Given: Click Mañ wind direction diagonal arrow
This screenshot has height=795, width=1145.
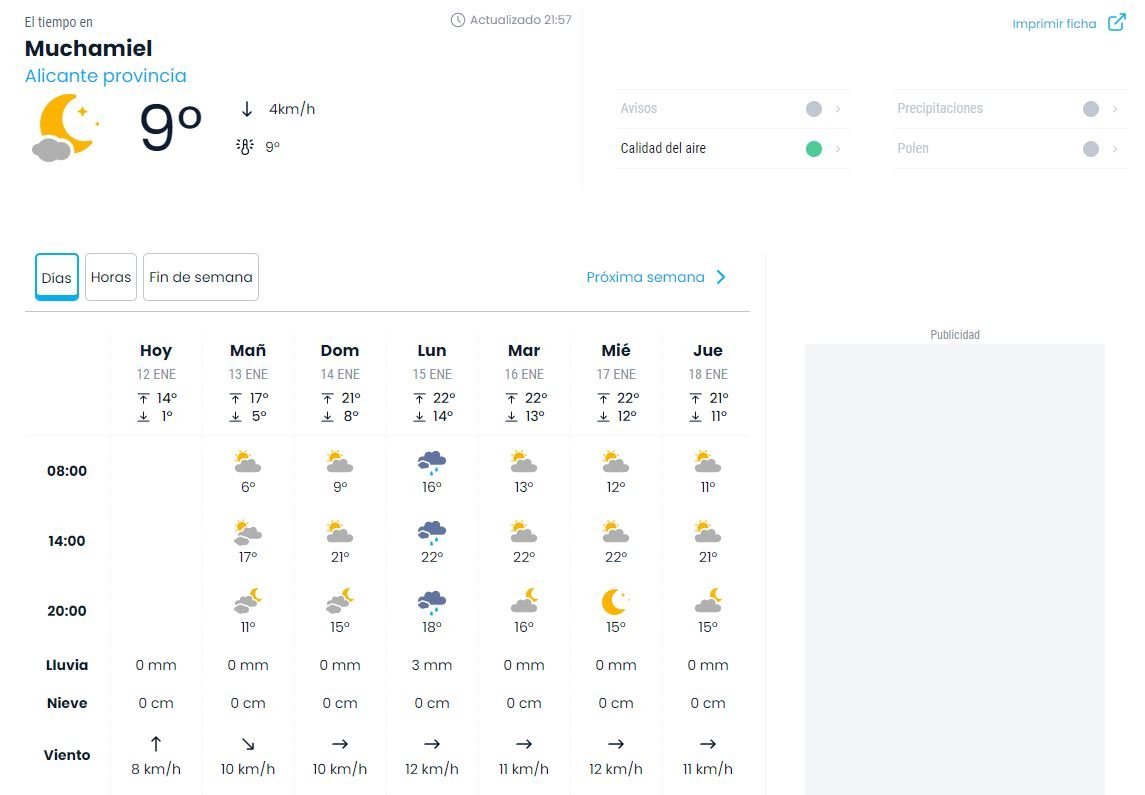Looking at the screenshot, I should 248,744.
